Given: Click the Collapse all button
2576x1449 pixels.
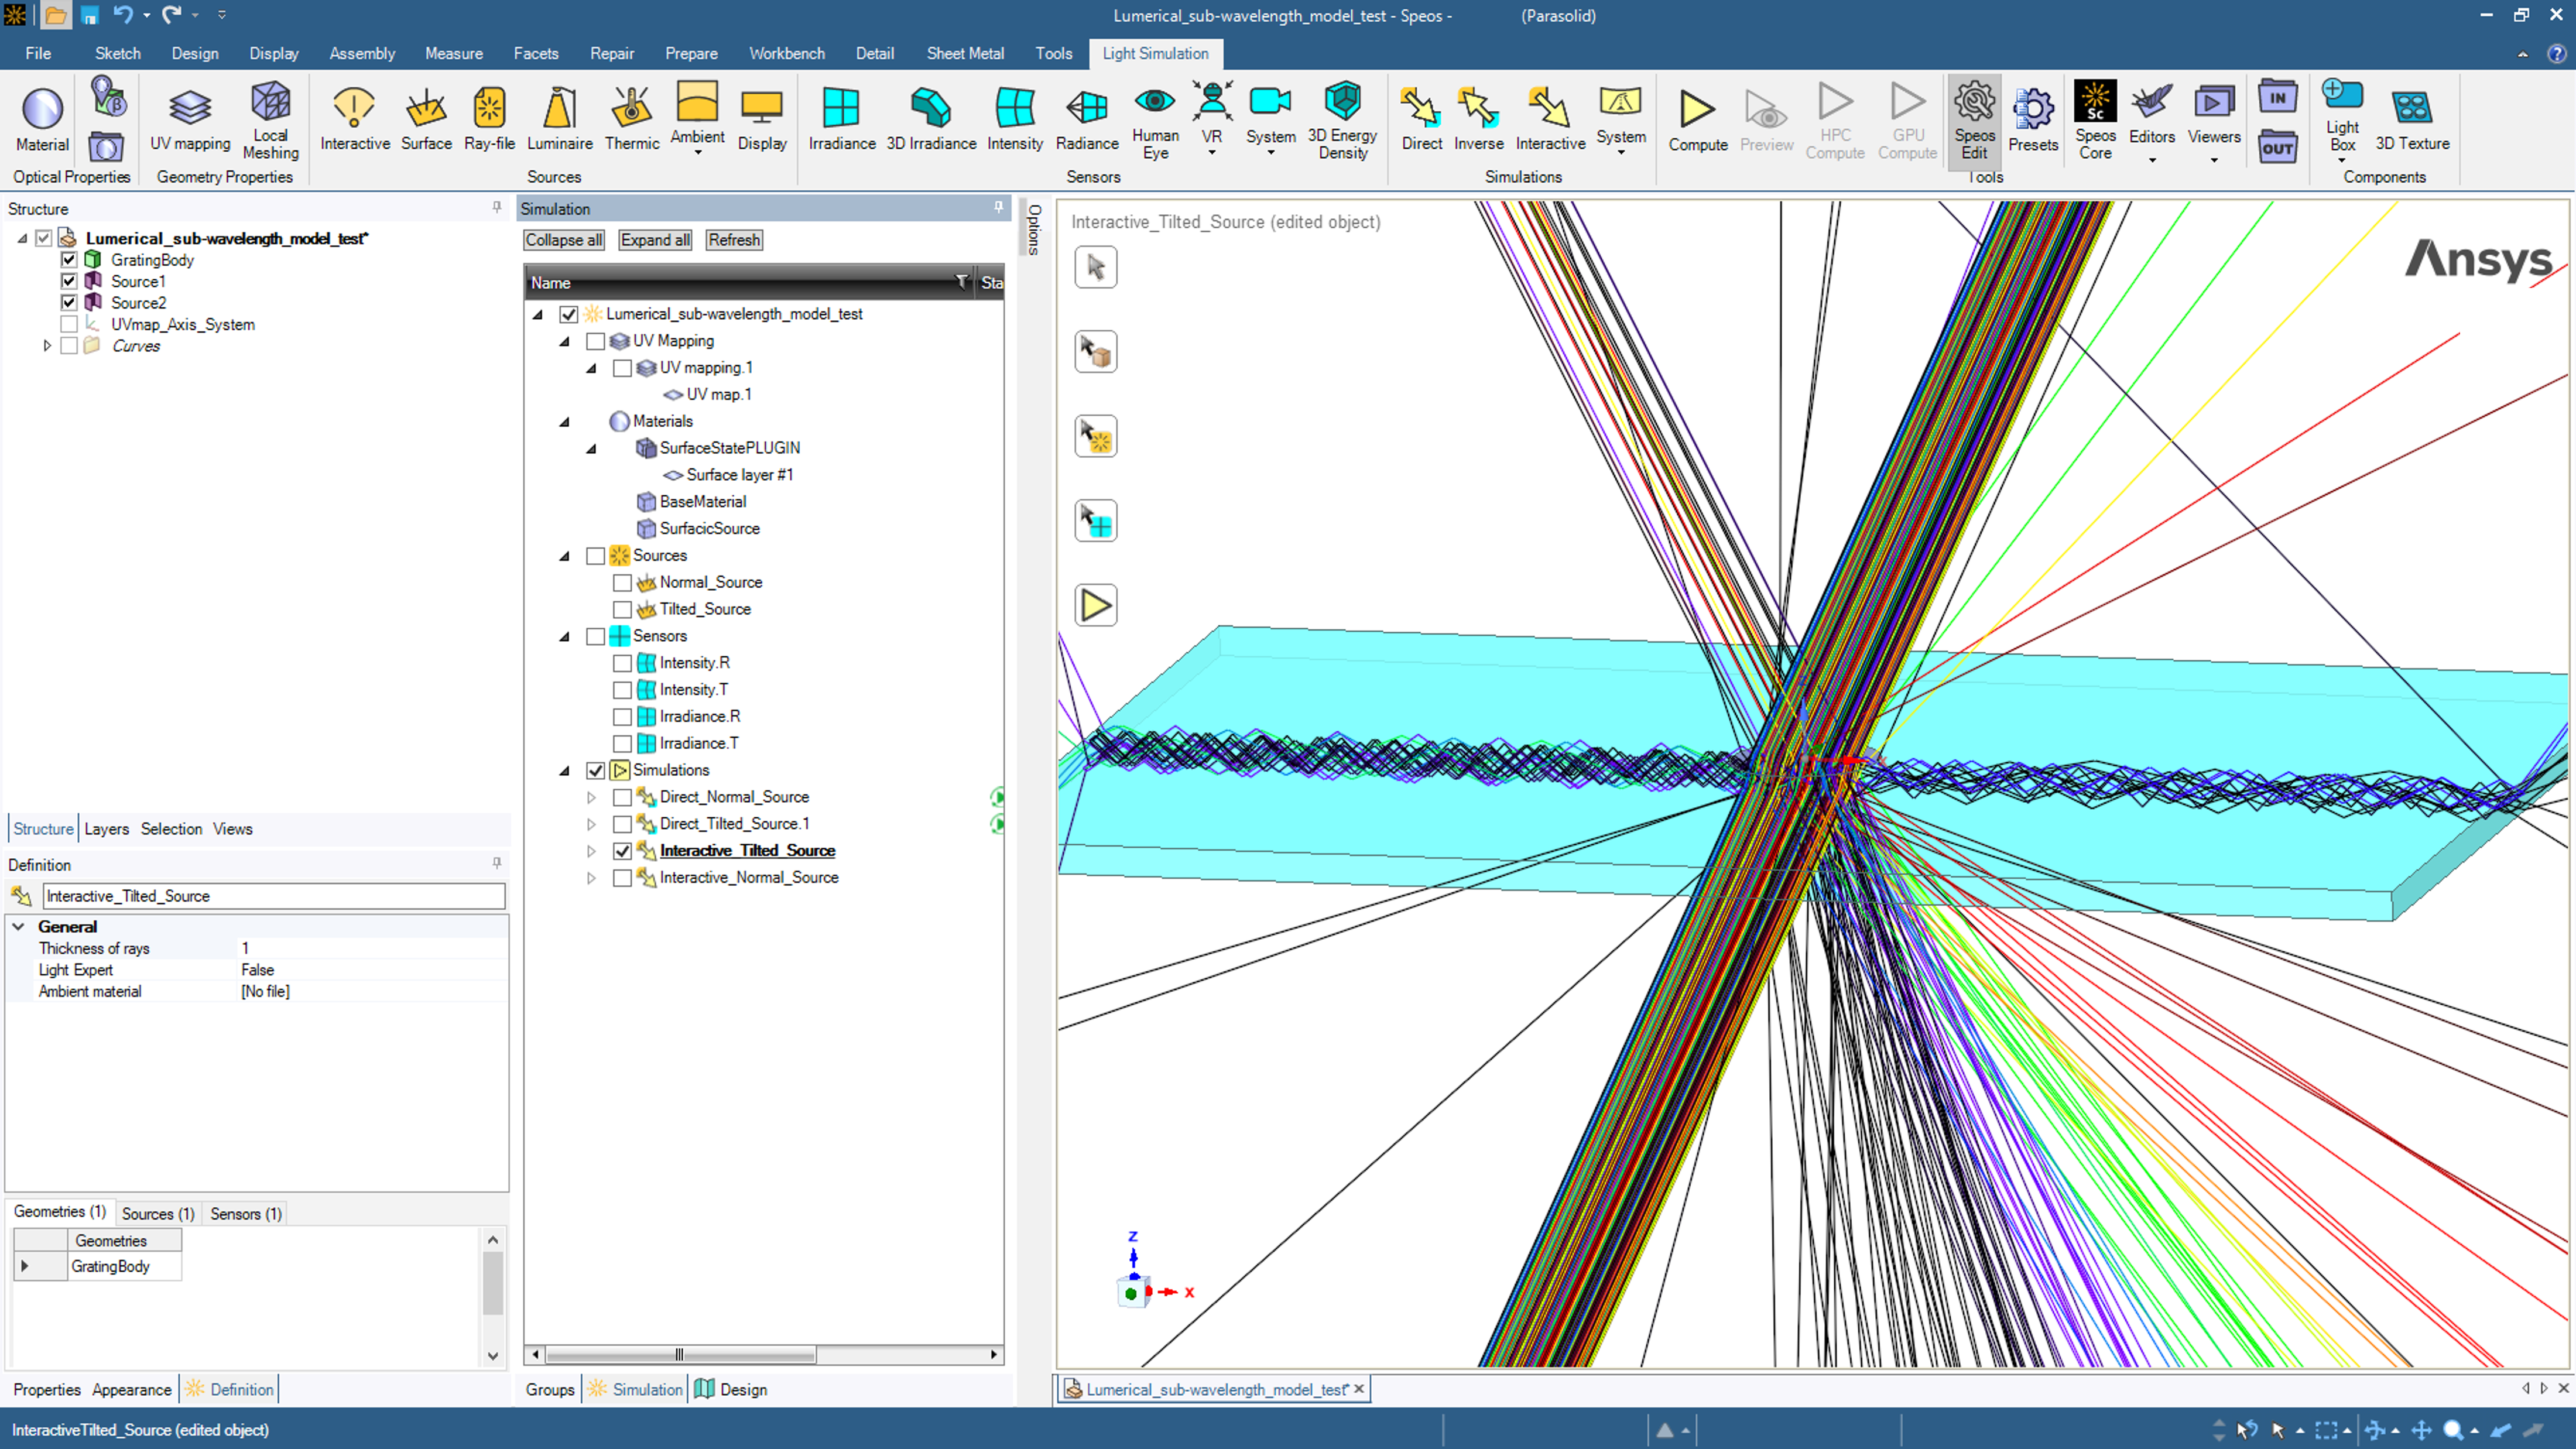Looking at the screenshot, I should tap(564, 240).
